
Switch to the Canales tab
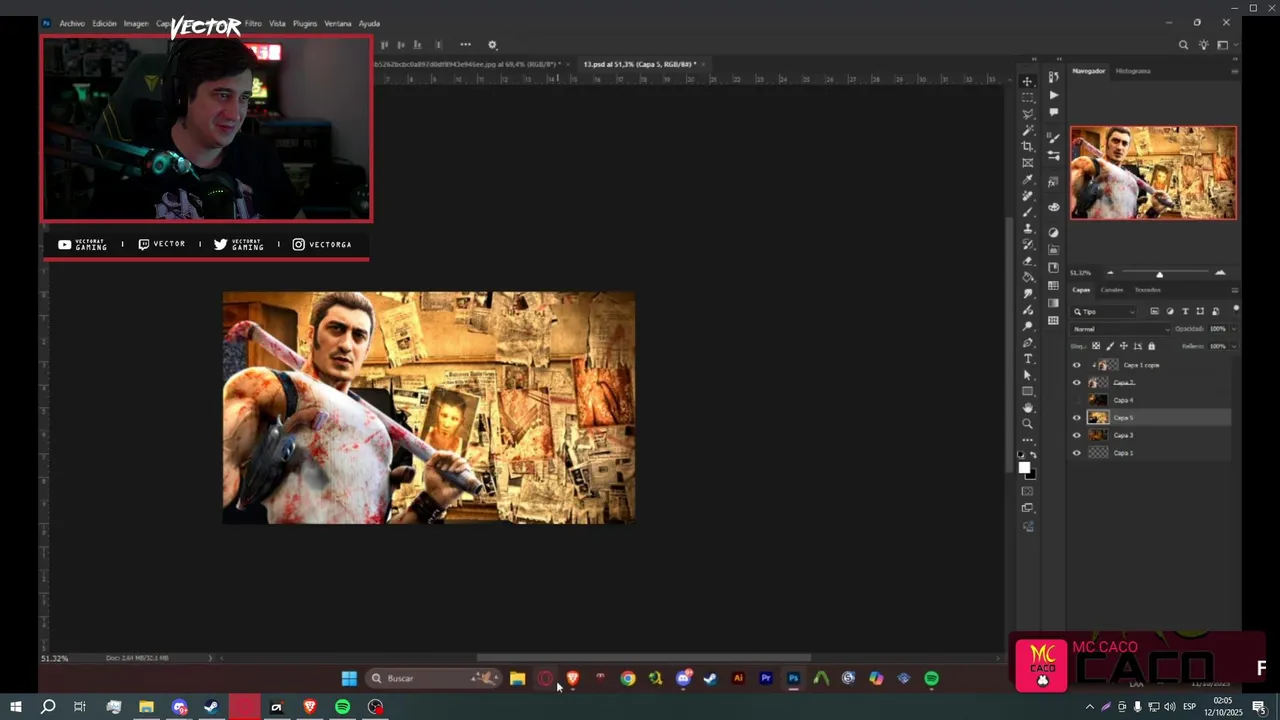(x=1112, y=290)
